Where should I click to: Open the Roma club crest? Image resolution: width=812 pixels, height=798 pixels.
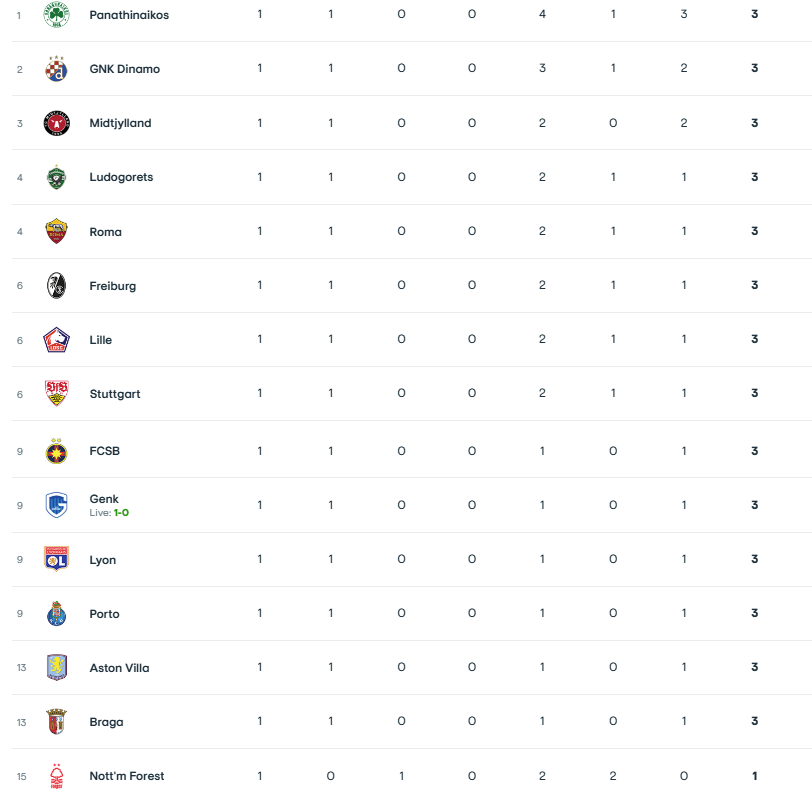click(x=56, y=231)
